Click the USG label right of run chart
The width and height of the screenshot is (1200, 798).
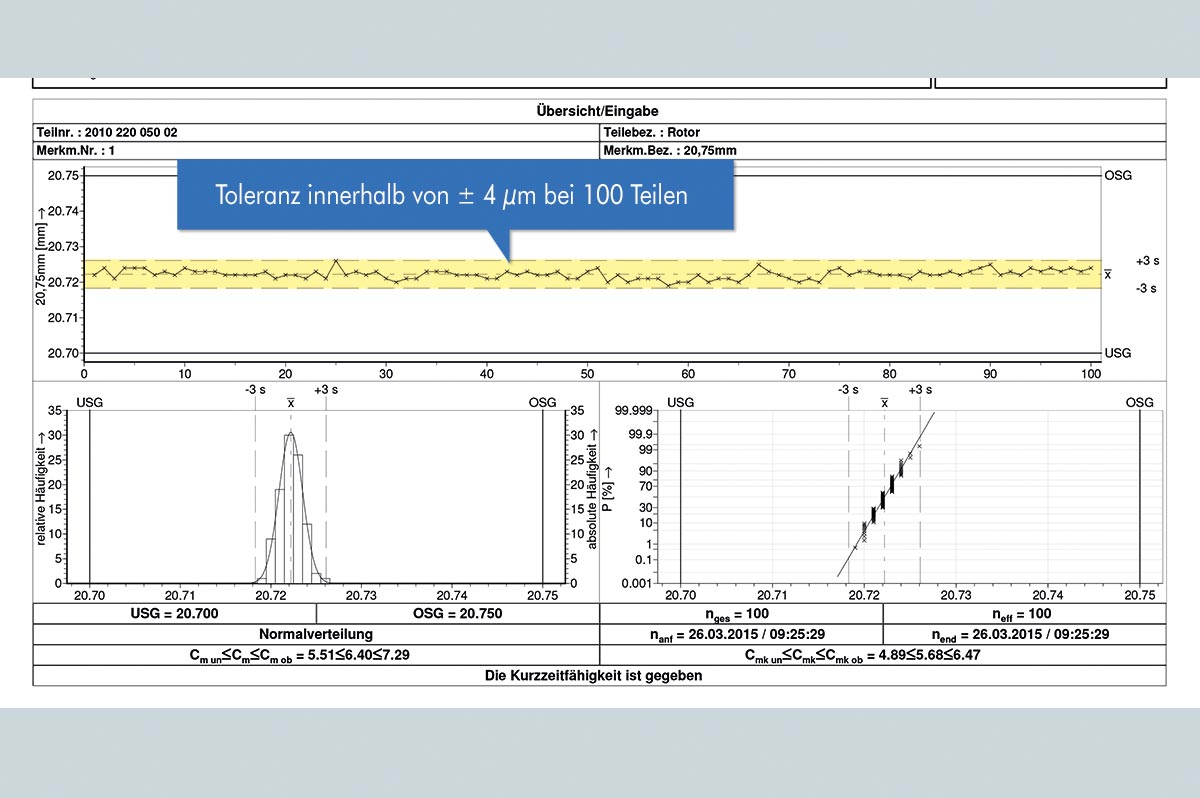point(1118,353)
